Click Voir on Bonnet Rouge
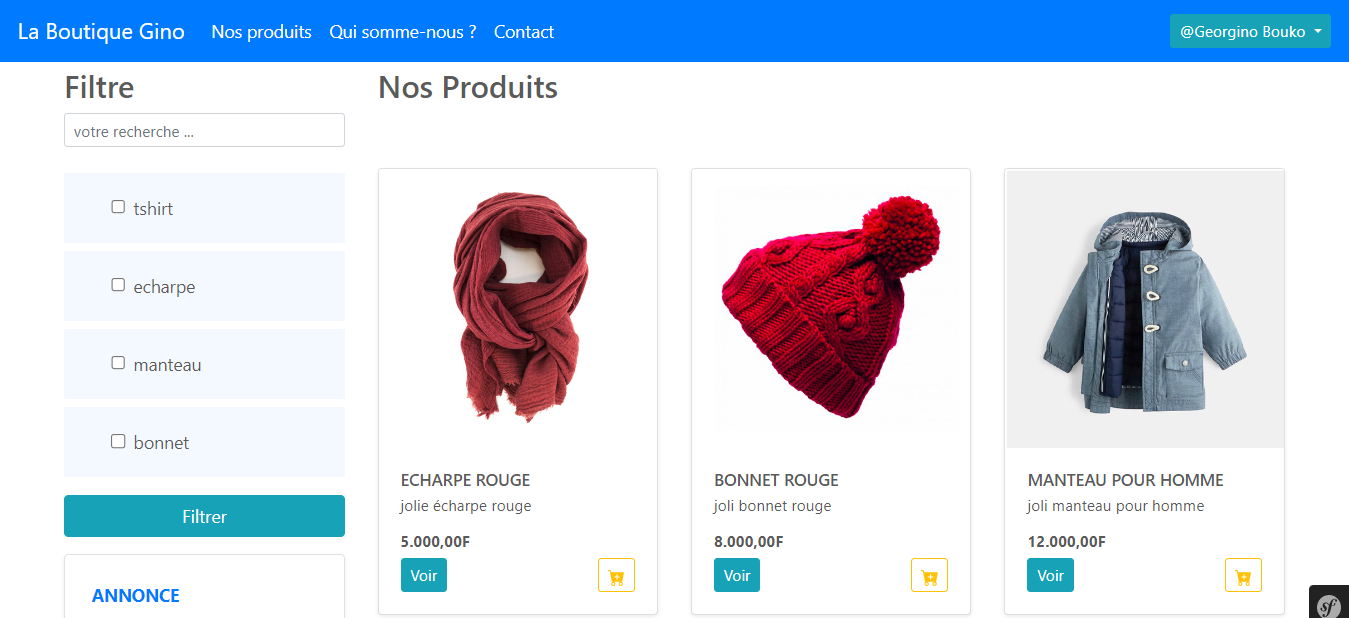The image size is (1349, 618). (x=736, y=575)
